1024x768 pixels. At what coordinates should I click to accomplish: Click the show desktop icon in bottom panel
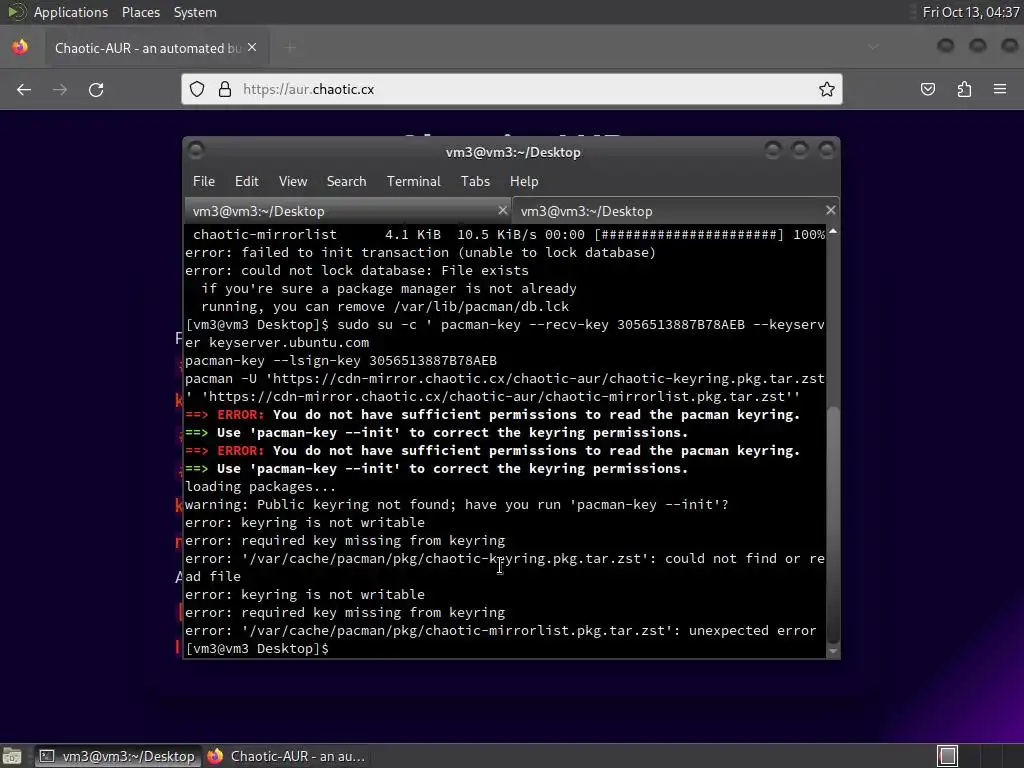tap(12, 756)
